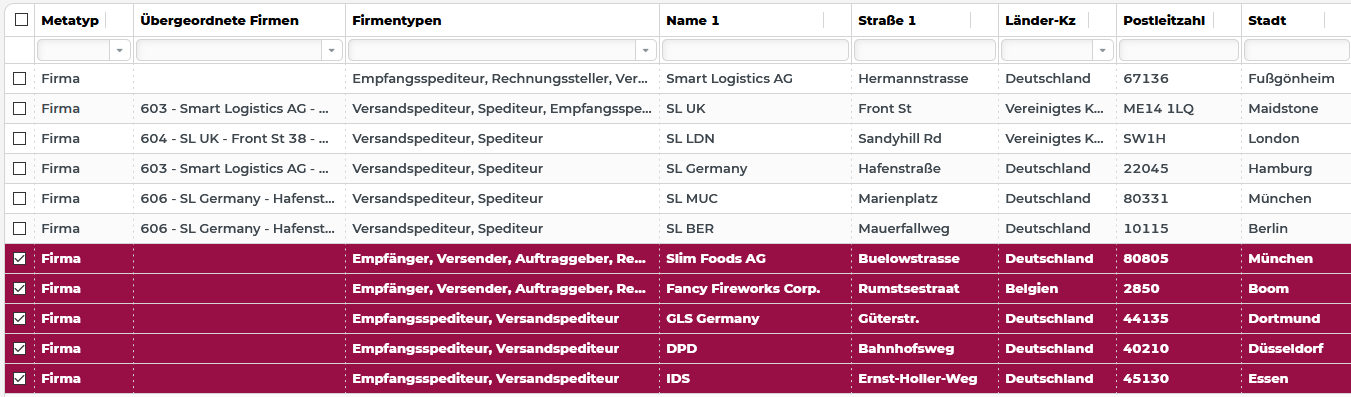Sort by the Stadt column header

(1267, 20)
